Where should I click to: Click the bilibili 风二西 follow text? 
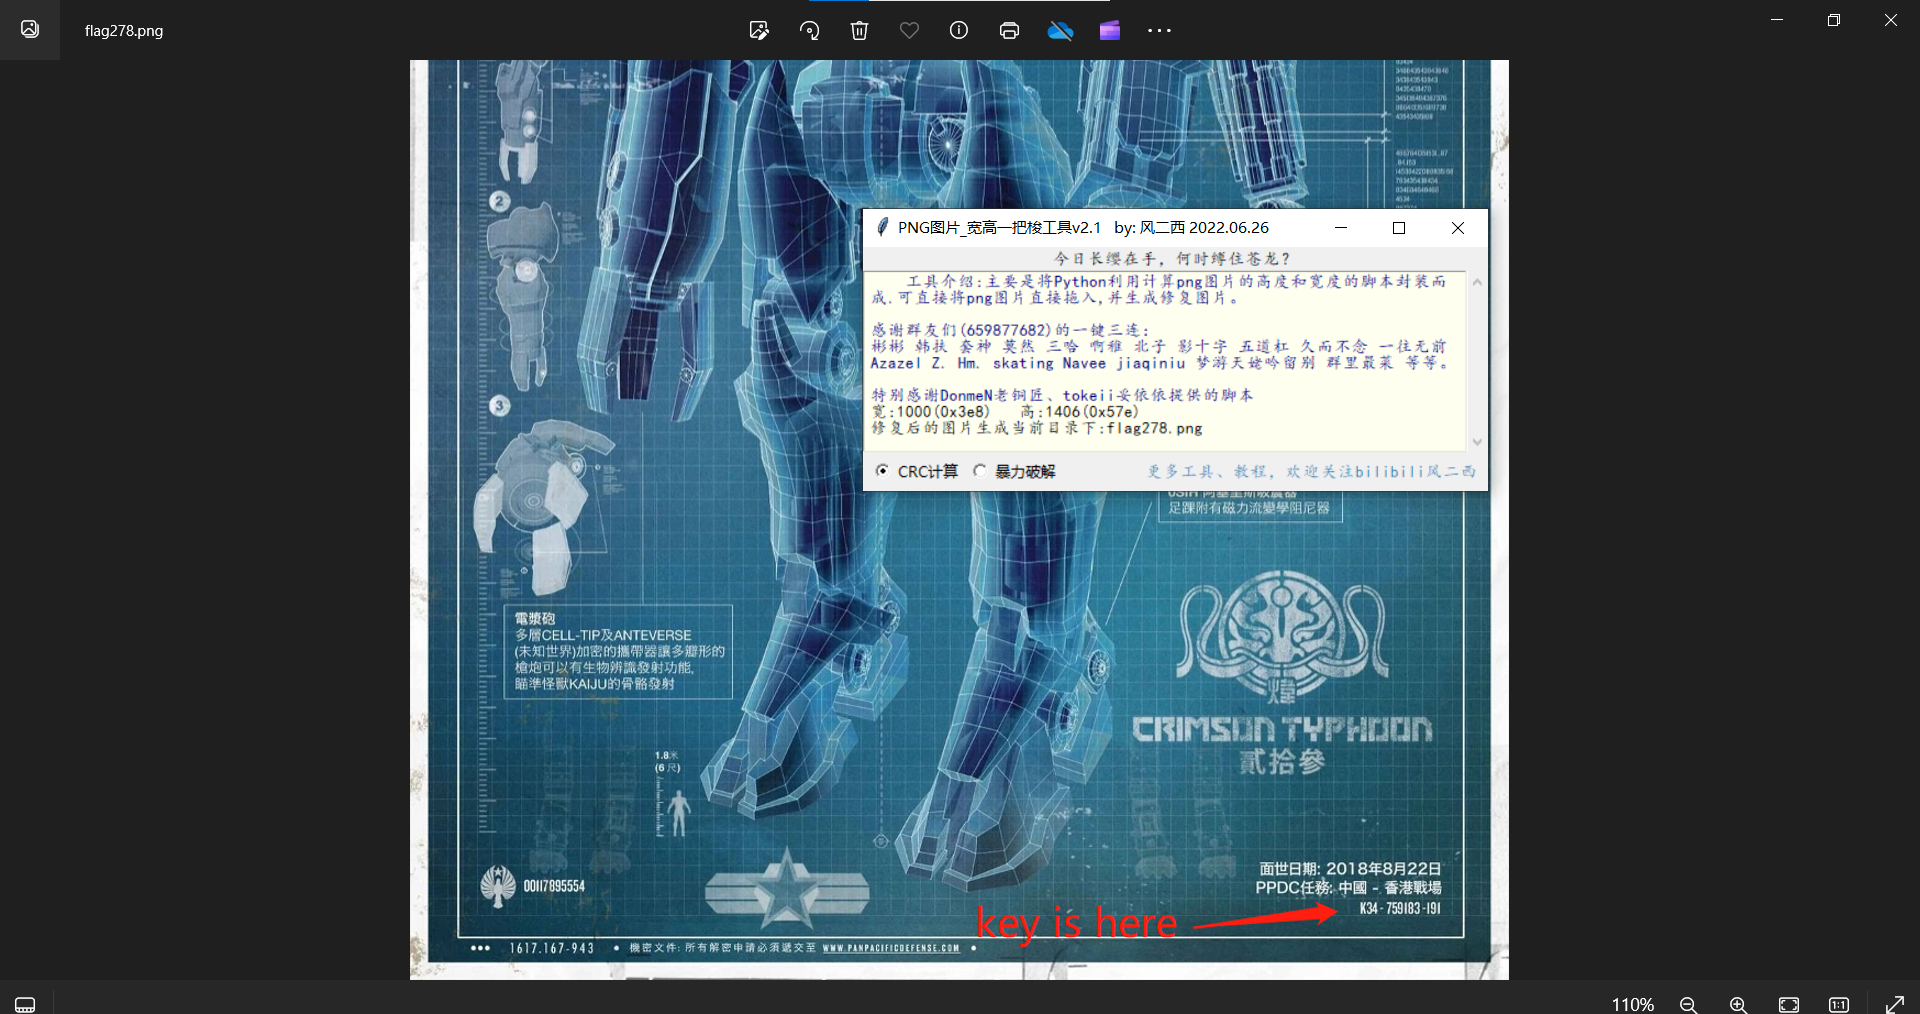click(x=1311, y=471)
